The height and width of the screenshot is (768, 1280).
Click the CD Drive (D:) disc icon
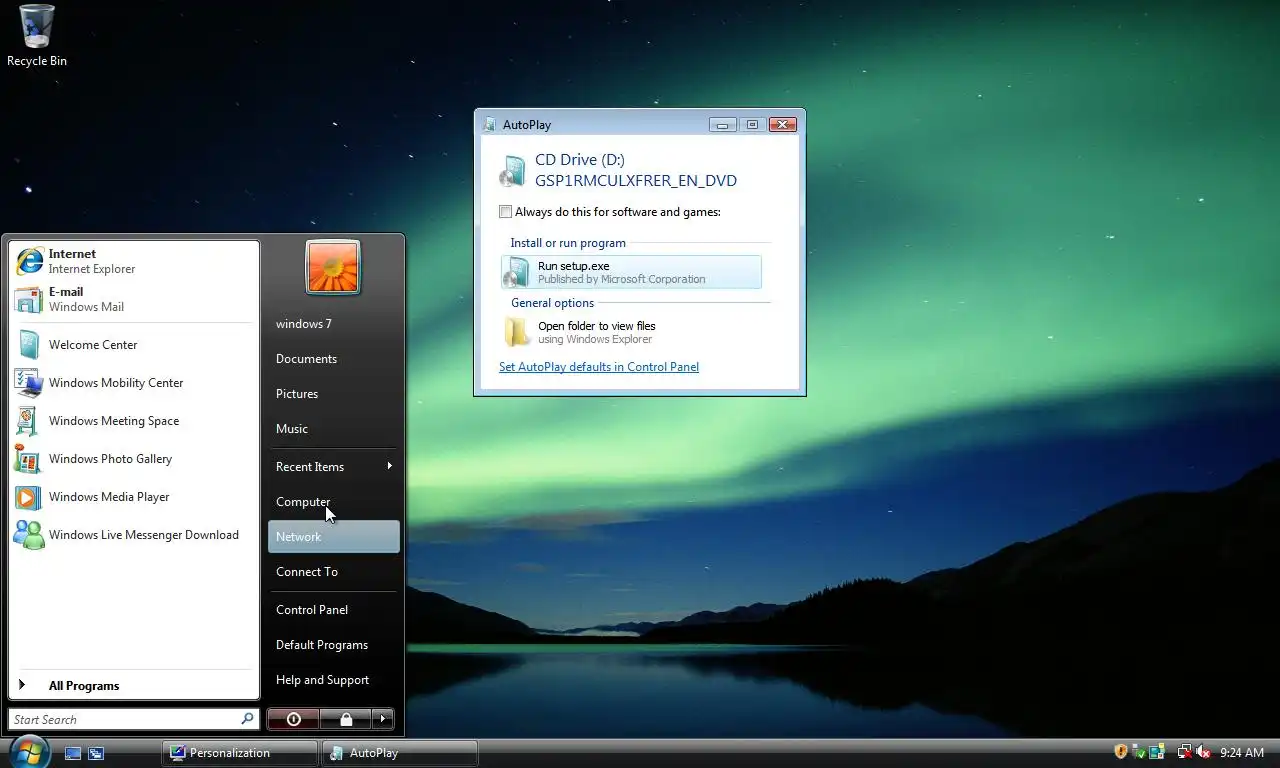[x=513, y=171]
